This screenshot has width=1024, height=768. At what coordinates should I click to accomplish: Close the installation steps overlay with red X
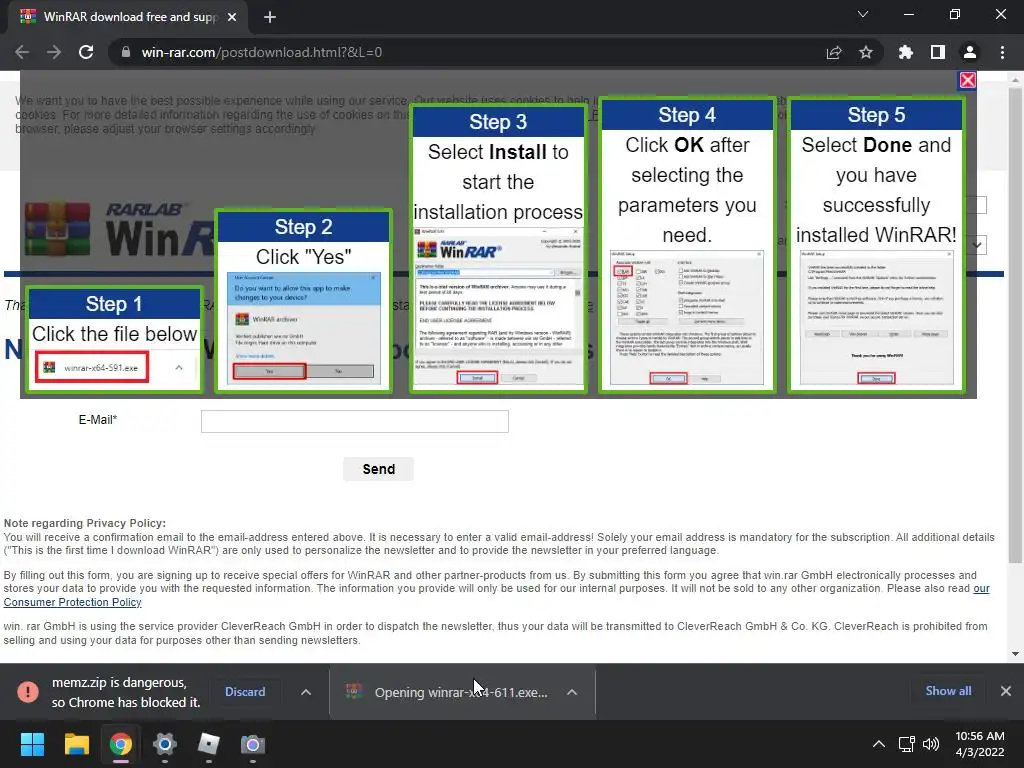[x=967, y=80]
